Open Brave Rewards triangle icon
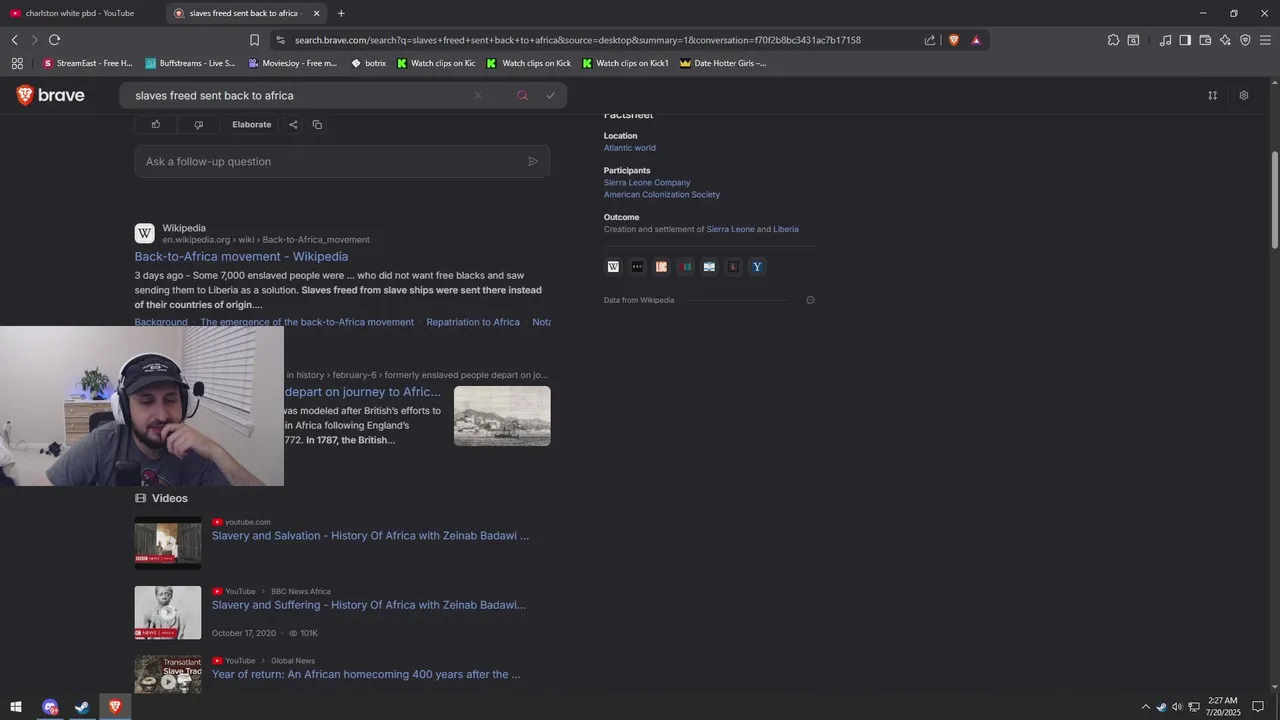The width and height of the screenshot is (1280, 720). pos(976,40)
